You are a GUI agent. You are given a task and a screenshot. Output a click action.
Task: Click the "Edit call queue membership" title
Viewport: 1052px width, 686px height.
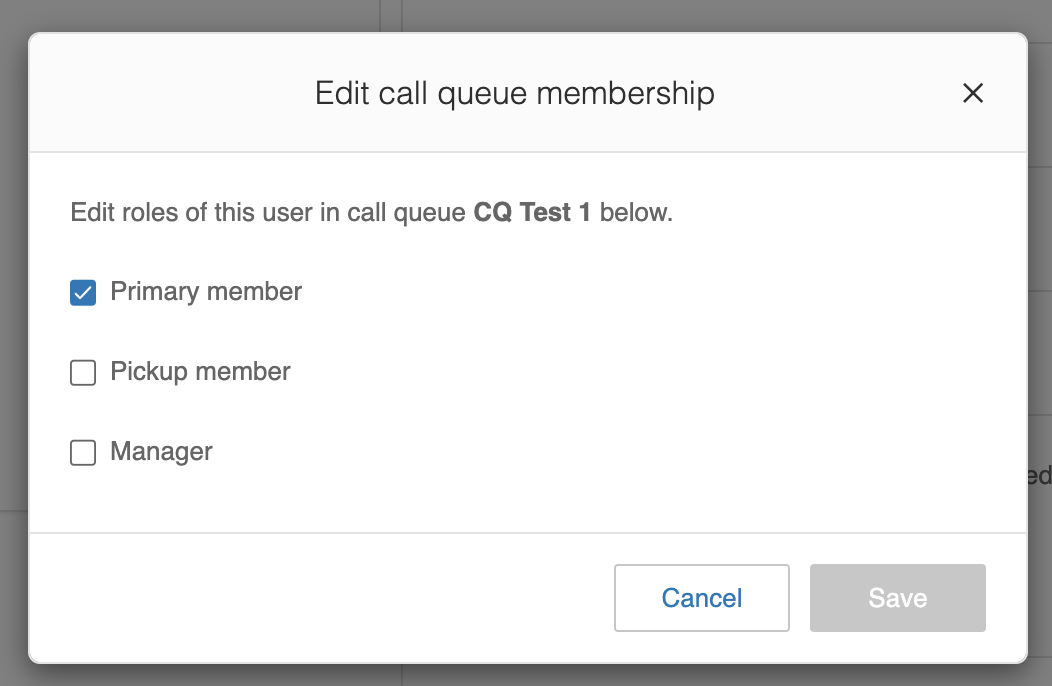pos(514,93)
